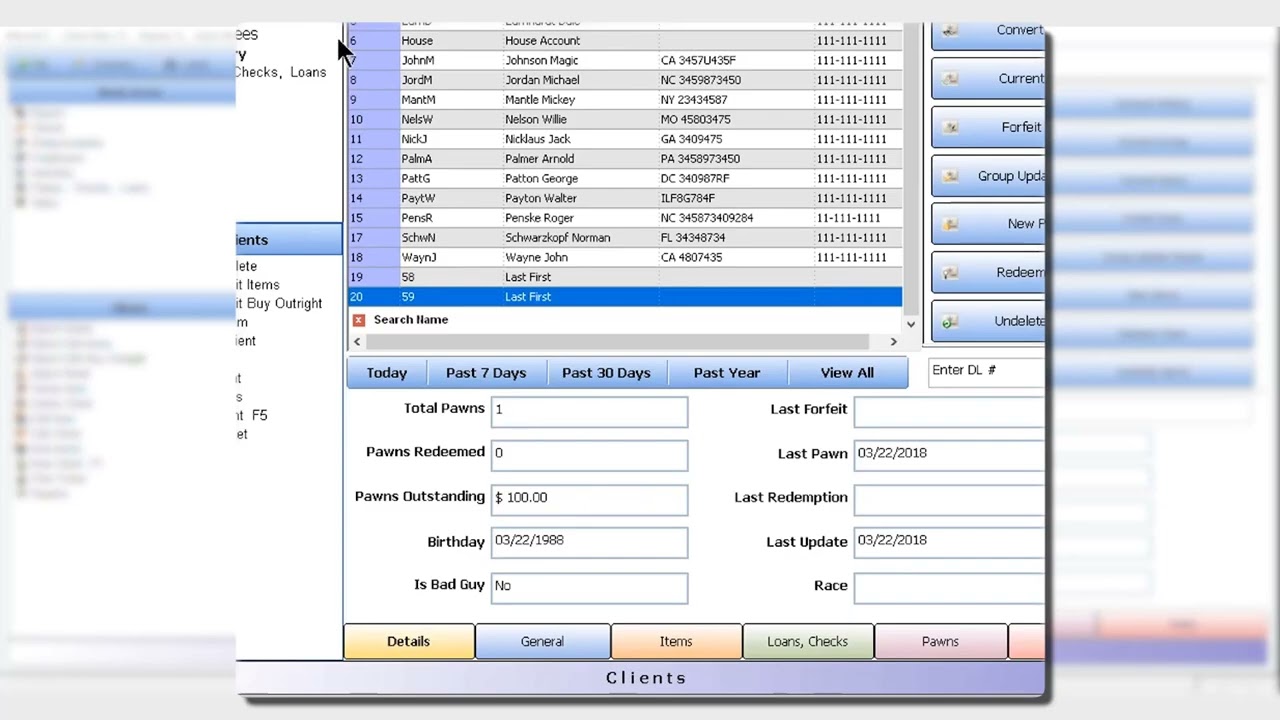Click the Pawns Redeemed field
1280x720 pixels.
pyautogui.click(x=589, y=455)
